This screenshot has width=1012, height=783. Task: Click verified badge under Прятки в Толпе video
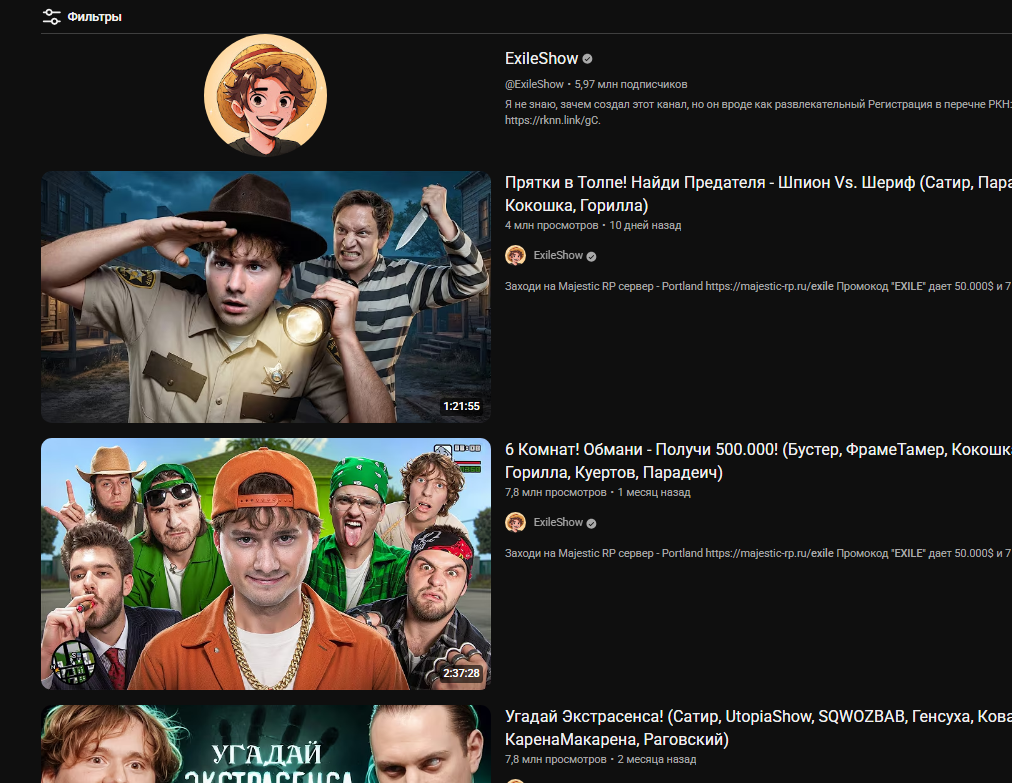591,256
